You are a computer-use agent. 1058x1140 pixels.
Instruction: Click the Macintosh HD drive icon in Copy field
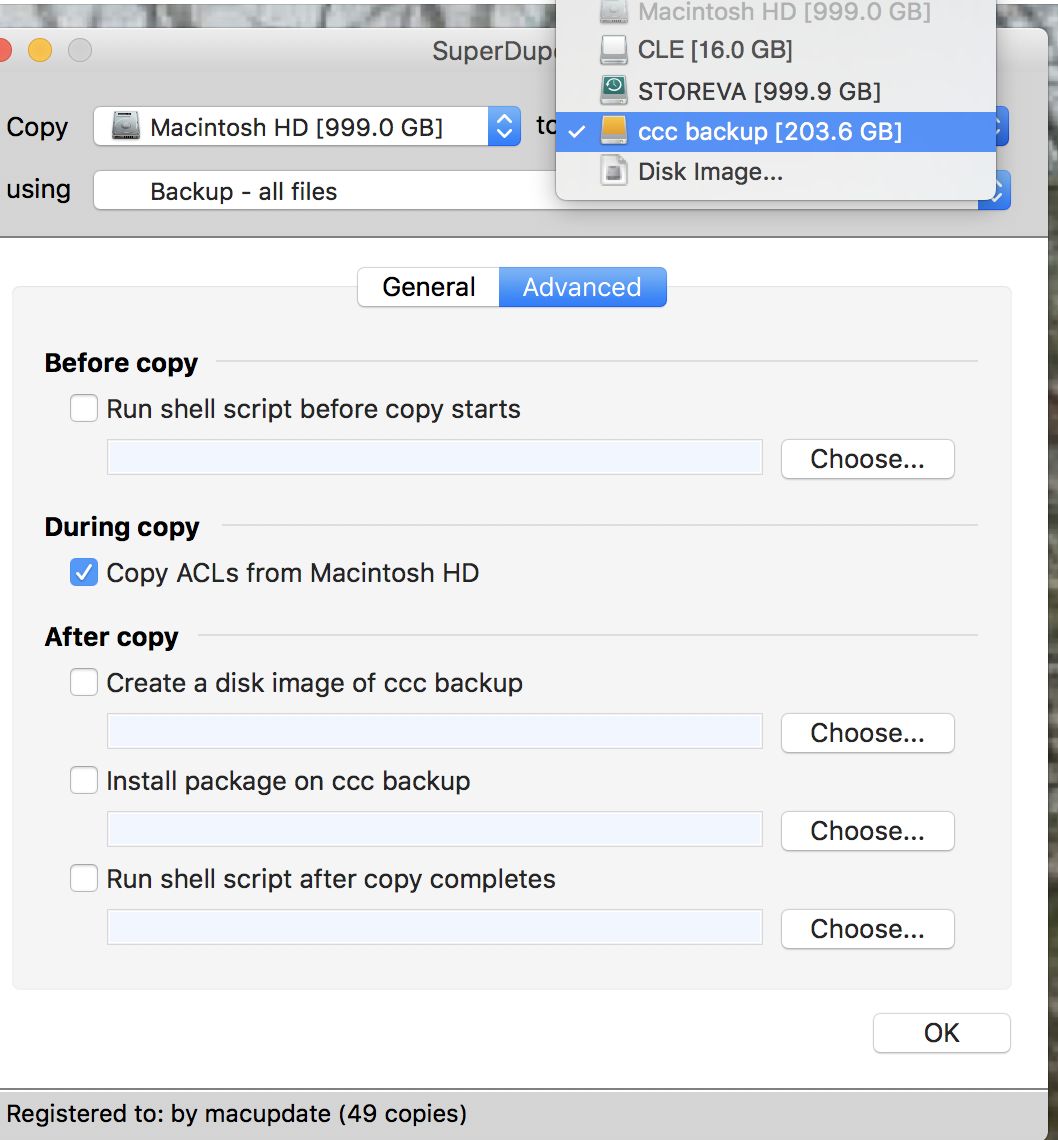point(126,127)
